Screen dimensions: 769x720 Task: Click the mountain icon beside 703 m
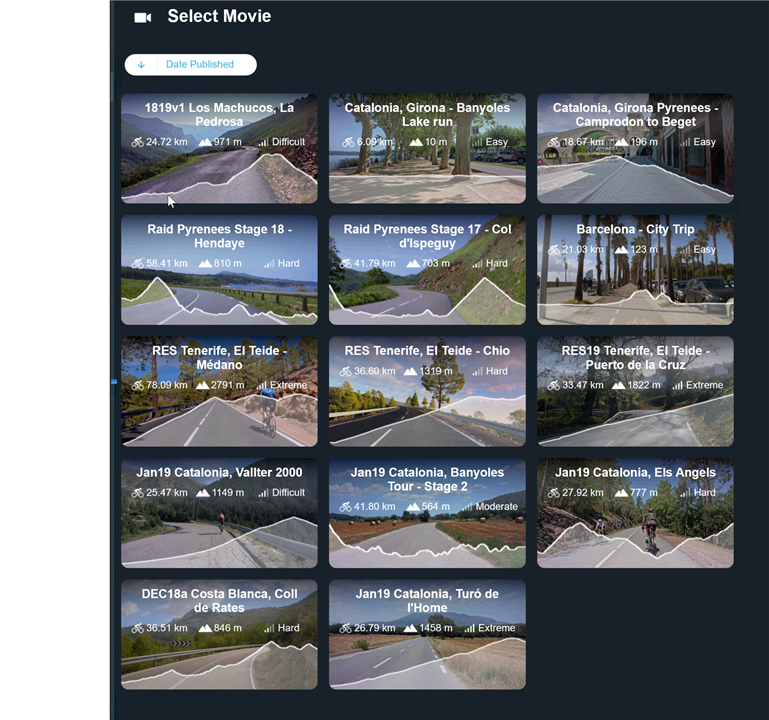pos(413,264)
